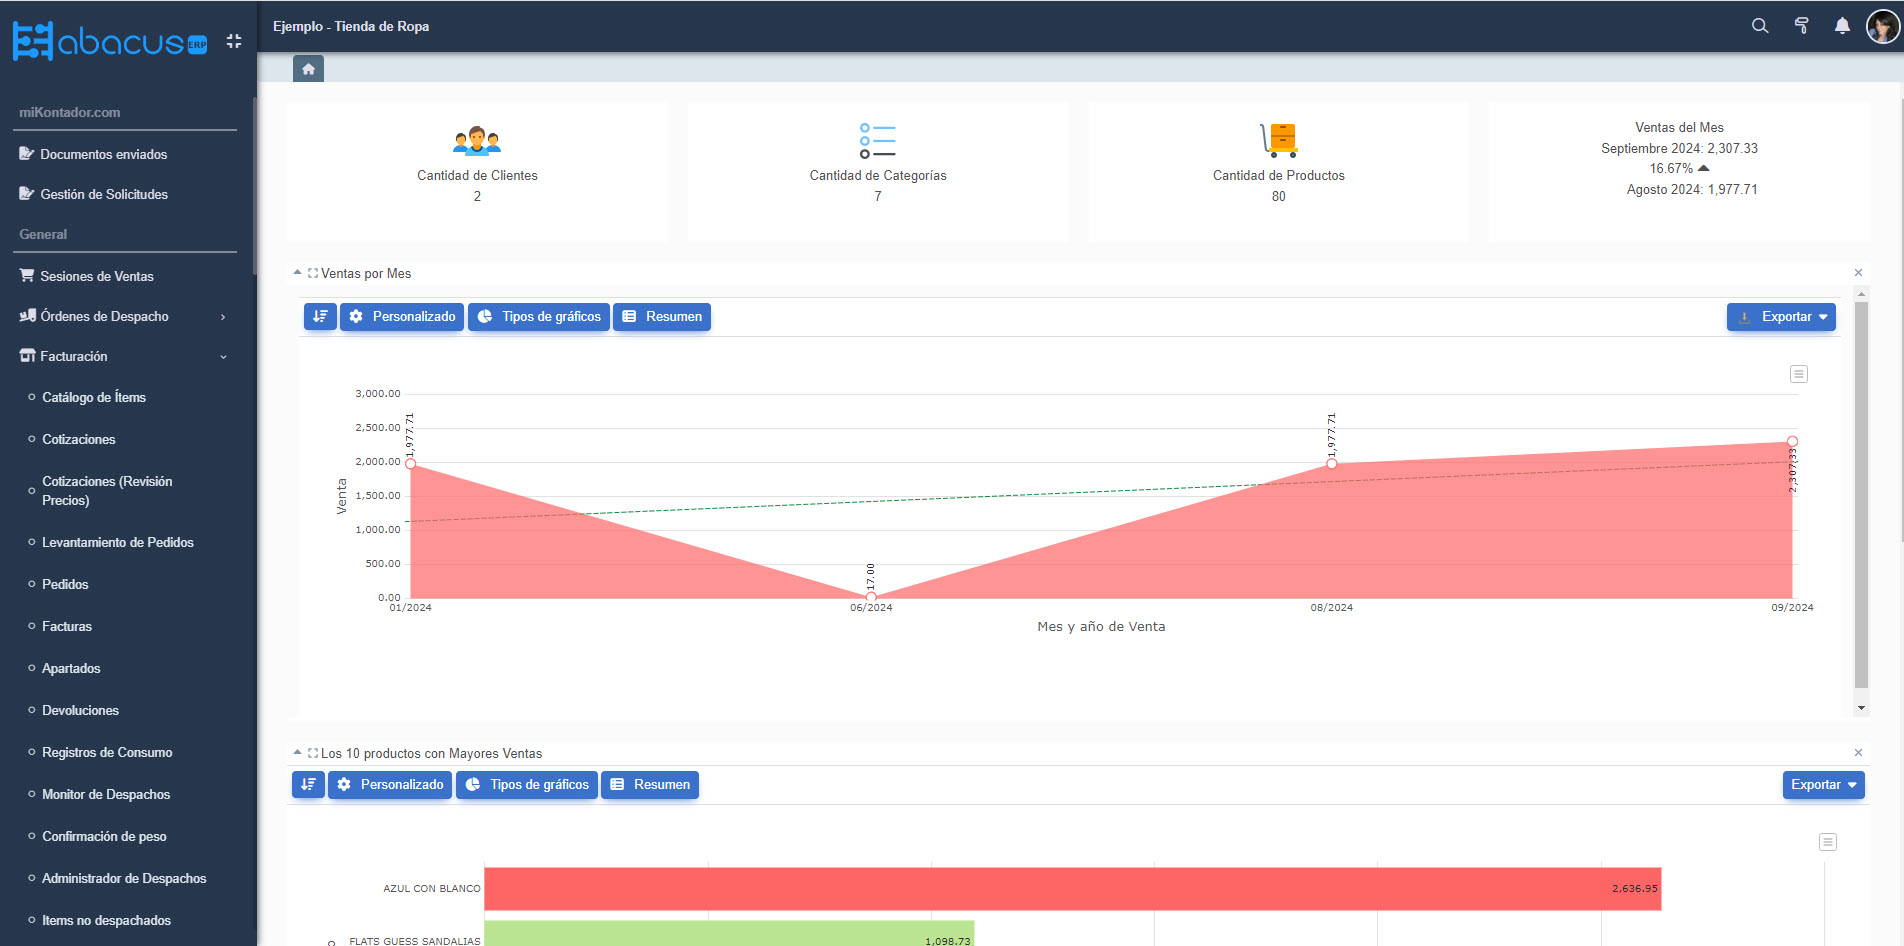Open the Ventas por Mes chart context menu
This screenshot has height=946, width=1904.
coord(1799,374)
